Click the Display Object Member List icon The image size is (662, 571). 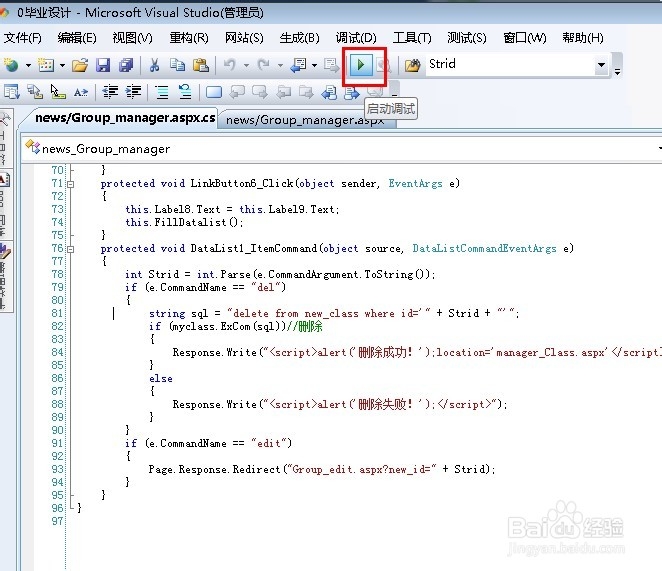[12, 91]
